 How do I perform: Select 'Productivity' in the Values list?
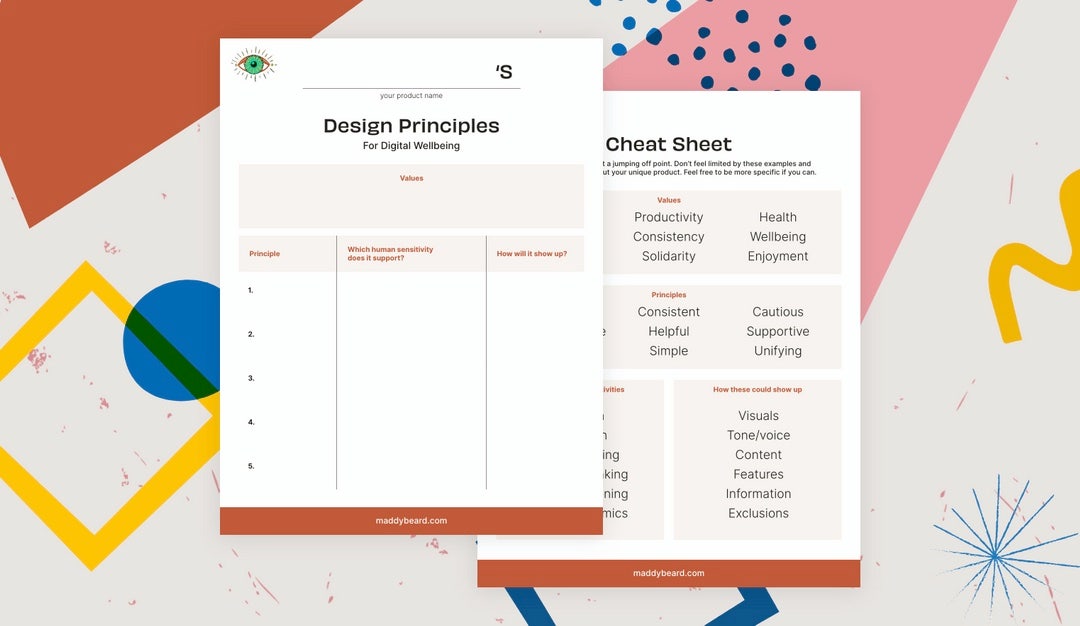668,217
